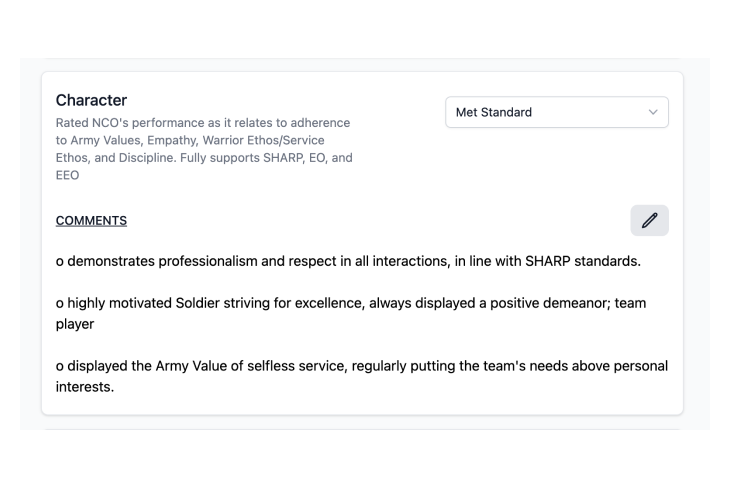This screenshot has width=732, height=488.
Task: Select the Character section heading
Action: (x=92, y=100)
